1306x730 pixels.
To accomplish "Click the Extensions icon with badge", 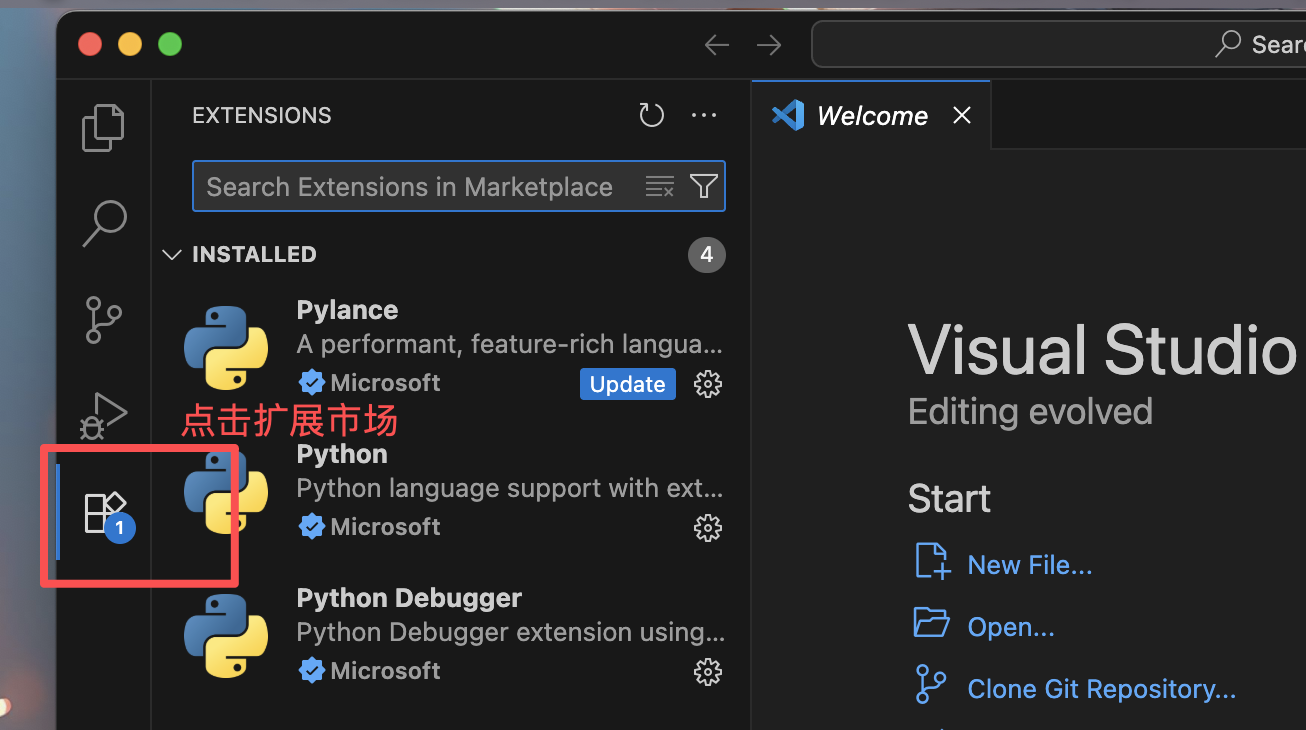I will (x=106, y=513).
